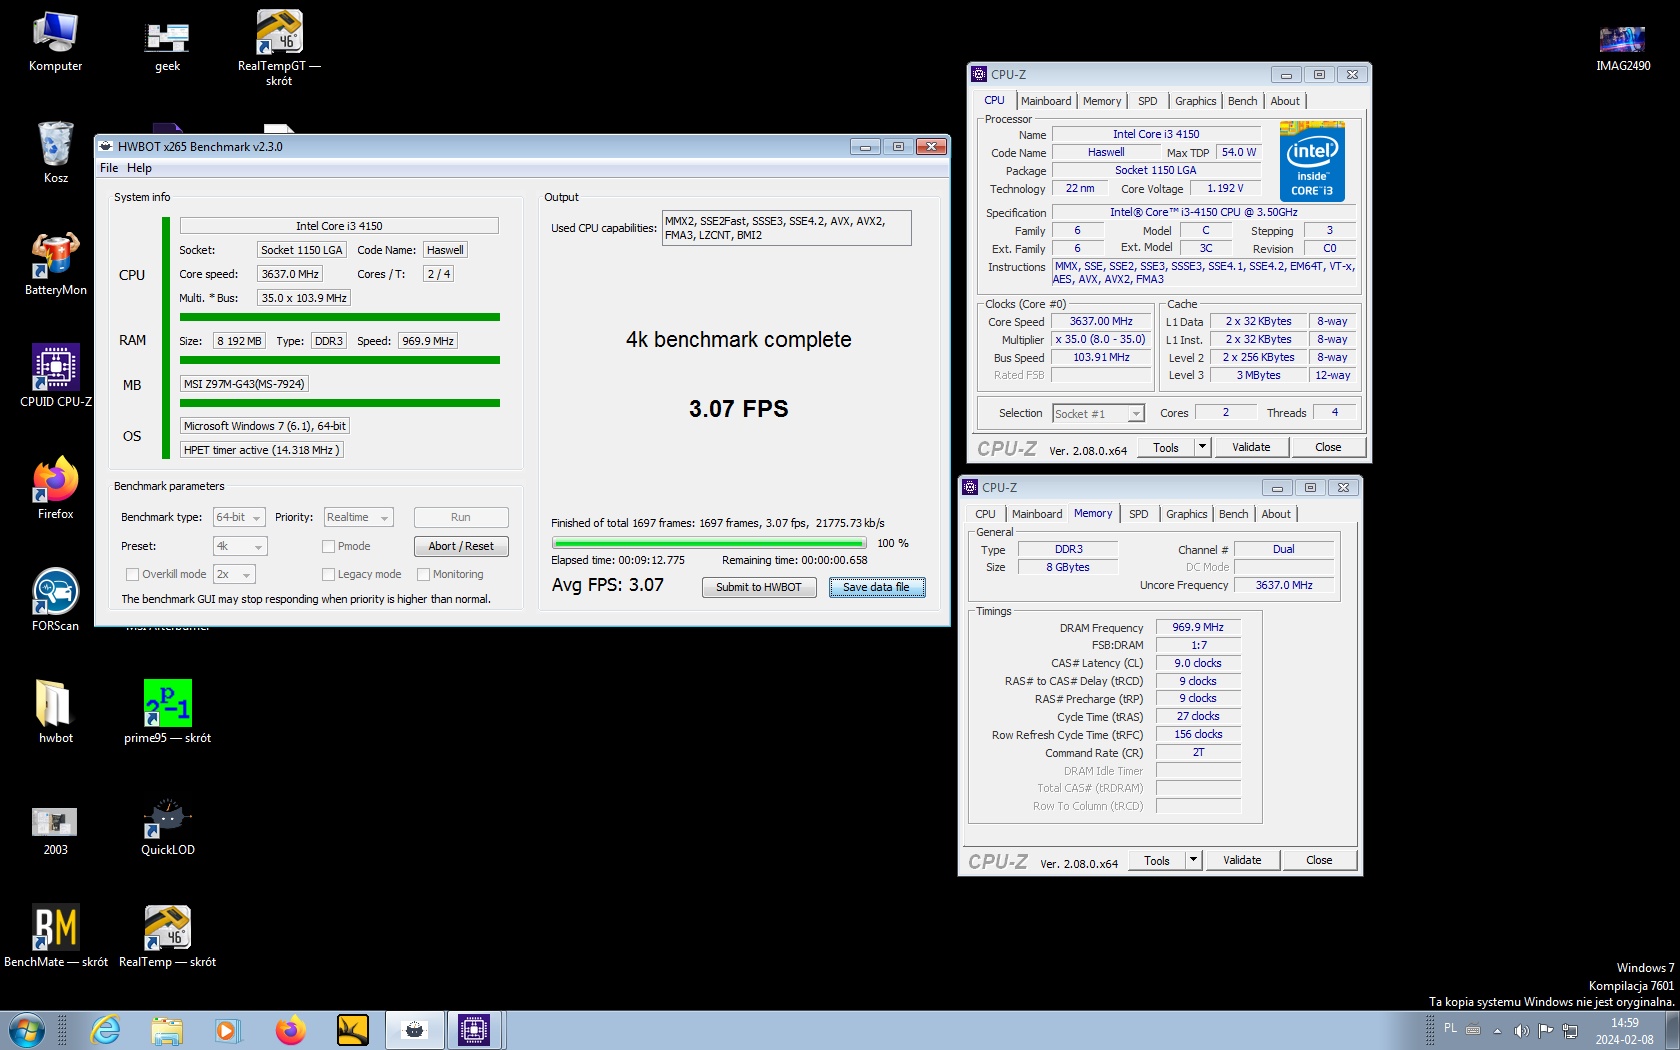
Task: Launch RealTempGT shortcut on desktop
Action: click(279, 47)
